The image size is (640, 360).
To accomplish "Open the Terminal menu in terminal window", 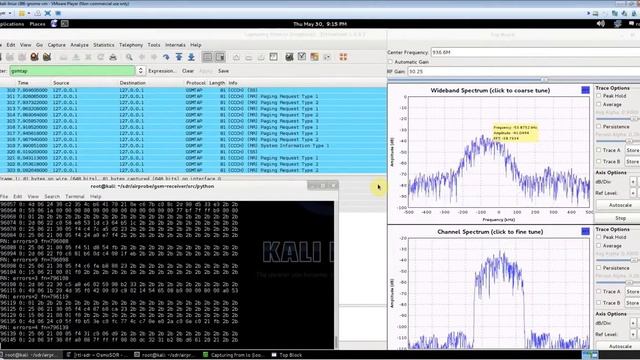I will point(75,196).
